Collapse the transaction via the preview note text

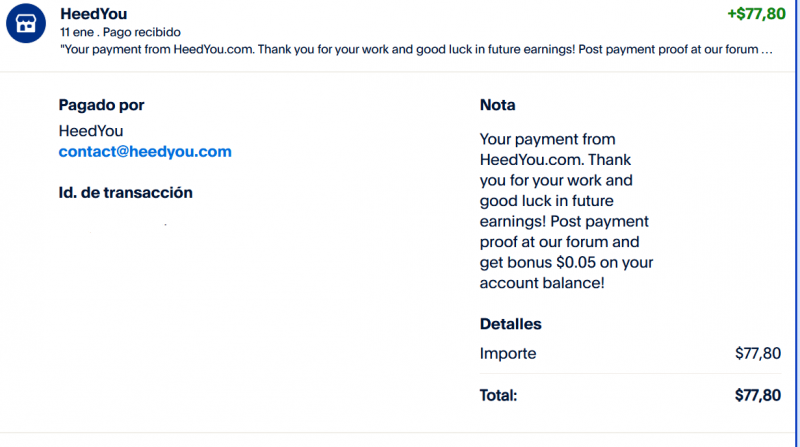tap(415, 48)
